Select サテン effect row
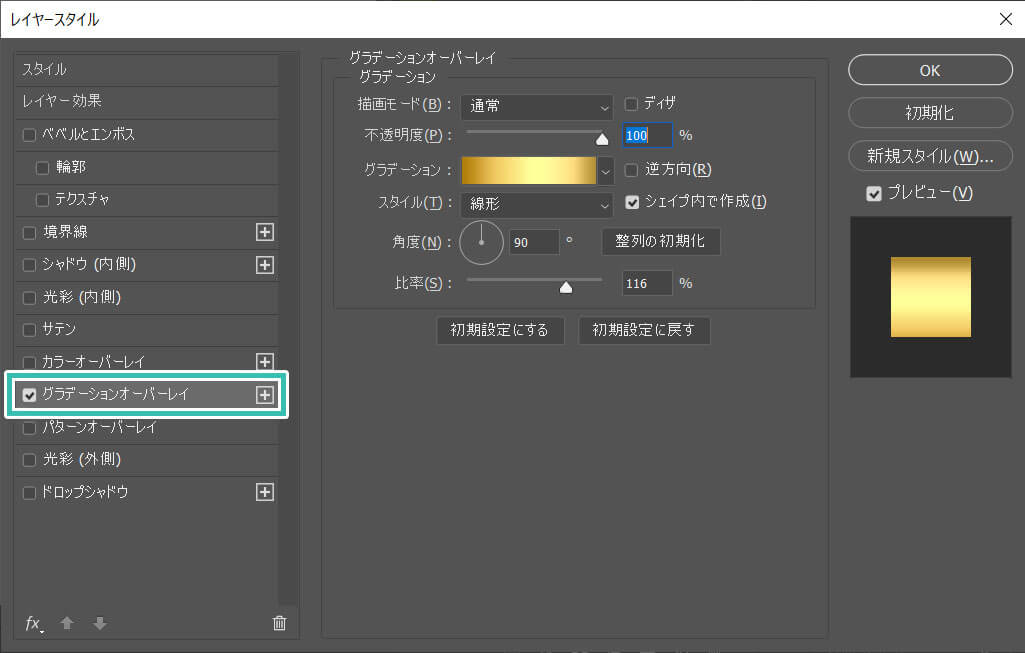Image resolution: width=1025 pixels, height=653 pixels. [147, 329]
